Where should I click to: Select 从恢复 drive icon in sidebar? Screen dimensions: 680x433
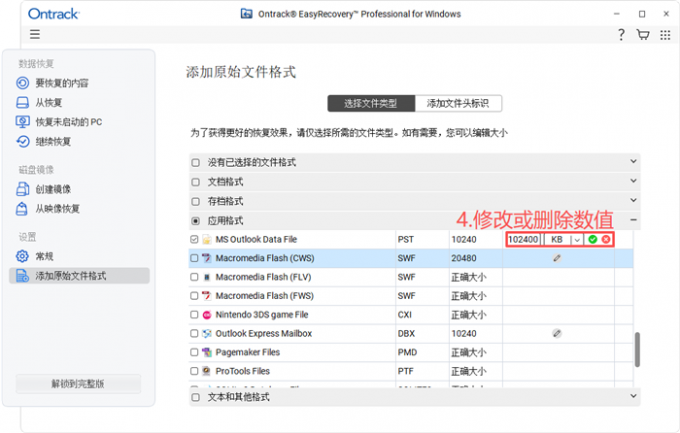pos(22,102)
